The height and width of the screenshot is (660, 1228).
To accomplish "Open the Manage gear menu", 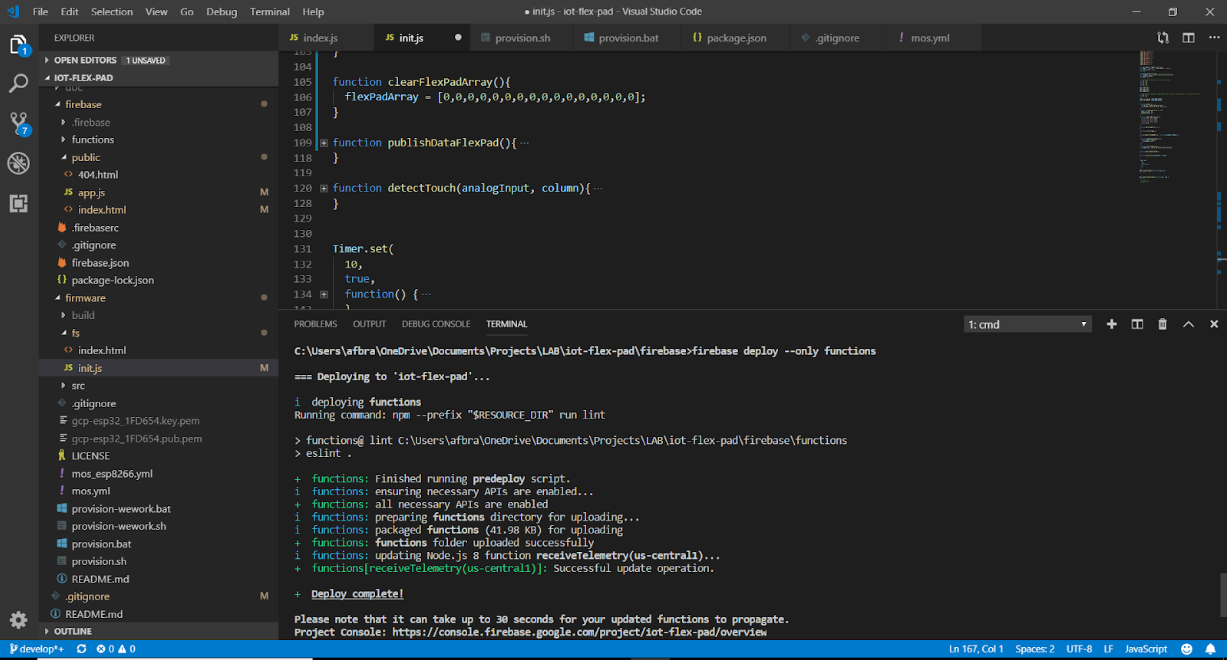I will click(x=18, y=620).
